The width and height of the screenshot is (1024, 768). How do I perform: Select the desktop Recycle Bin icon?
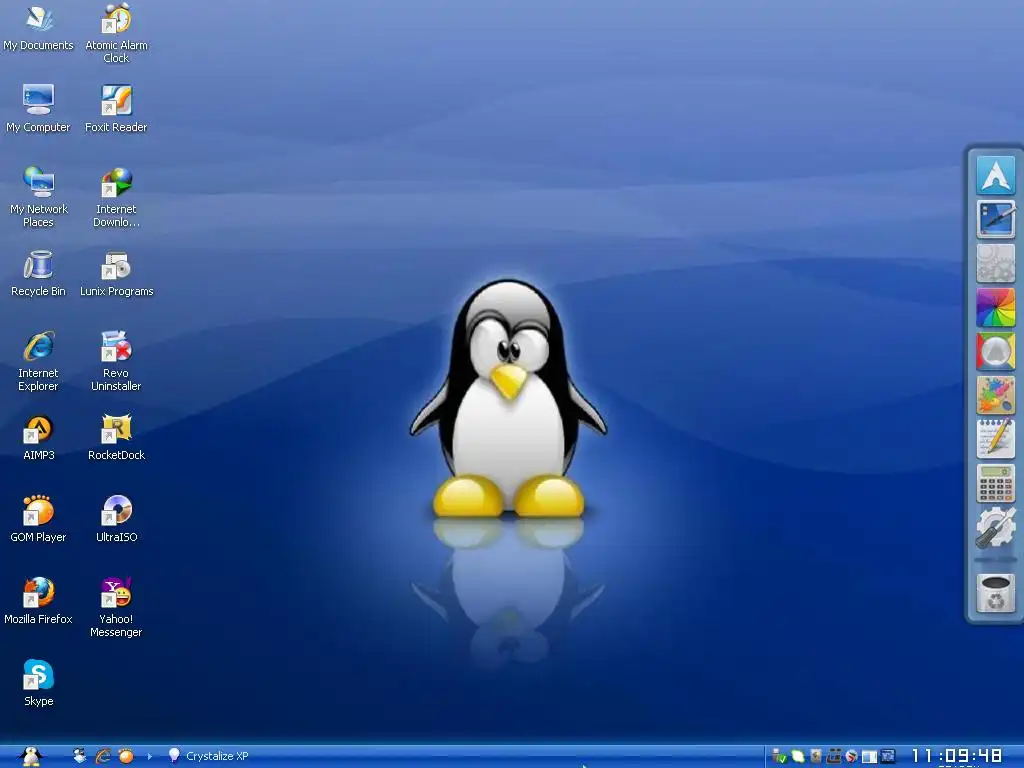click(38, 273)
